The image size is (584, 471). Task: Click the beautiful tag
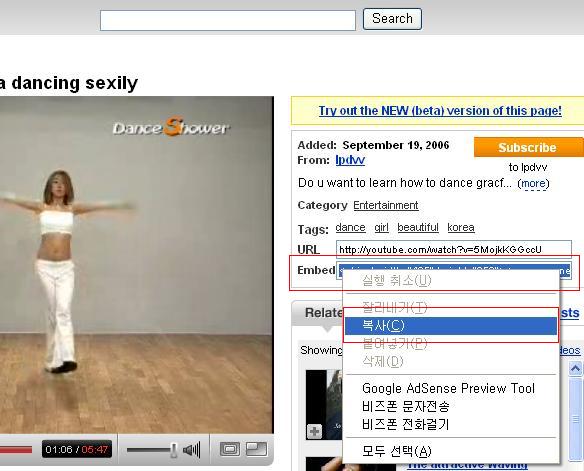[418, 227]
